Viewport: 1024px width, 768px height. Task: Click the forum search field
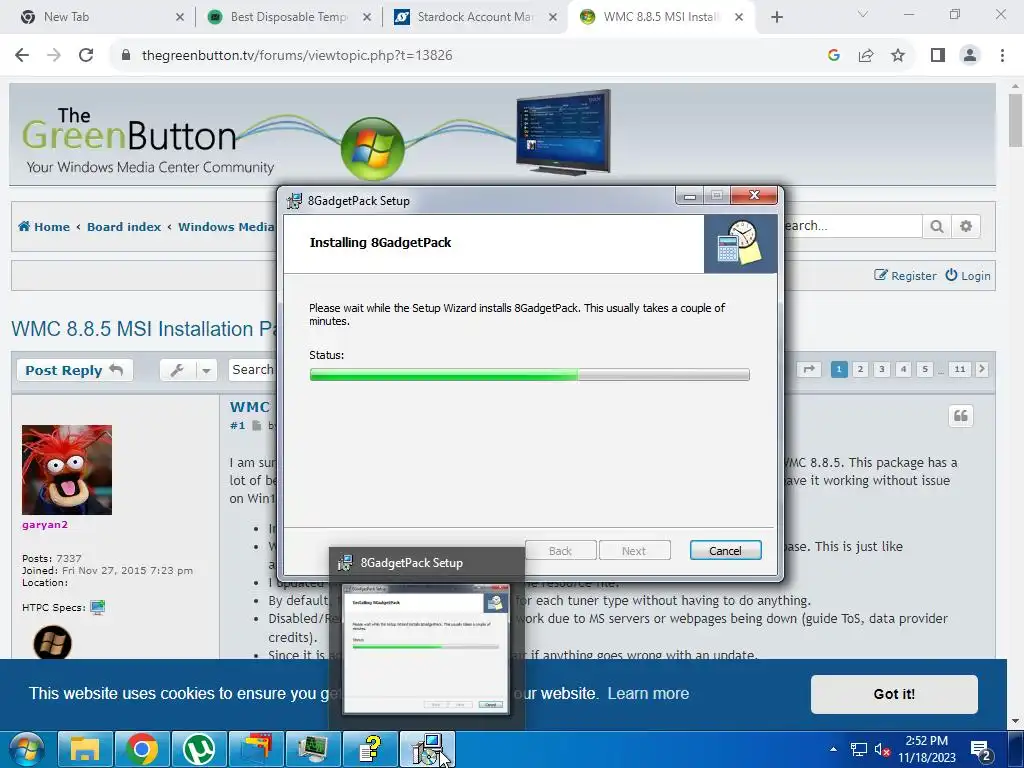pyautogui.click(x=852, y=227)
